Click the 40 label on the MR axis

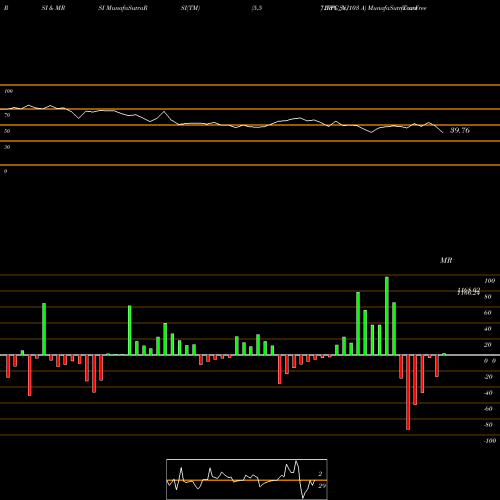click(x=487, y=329)
